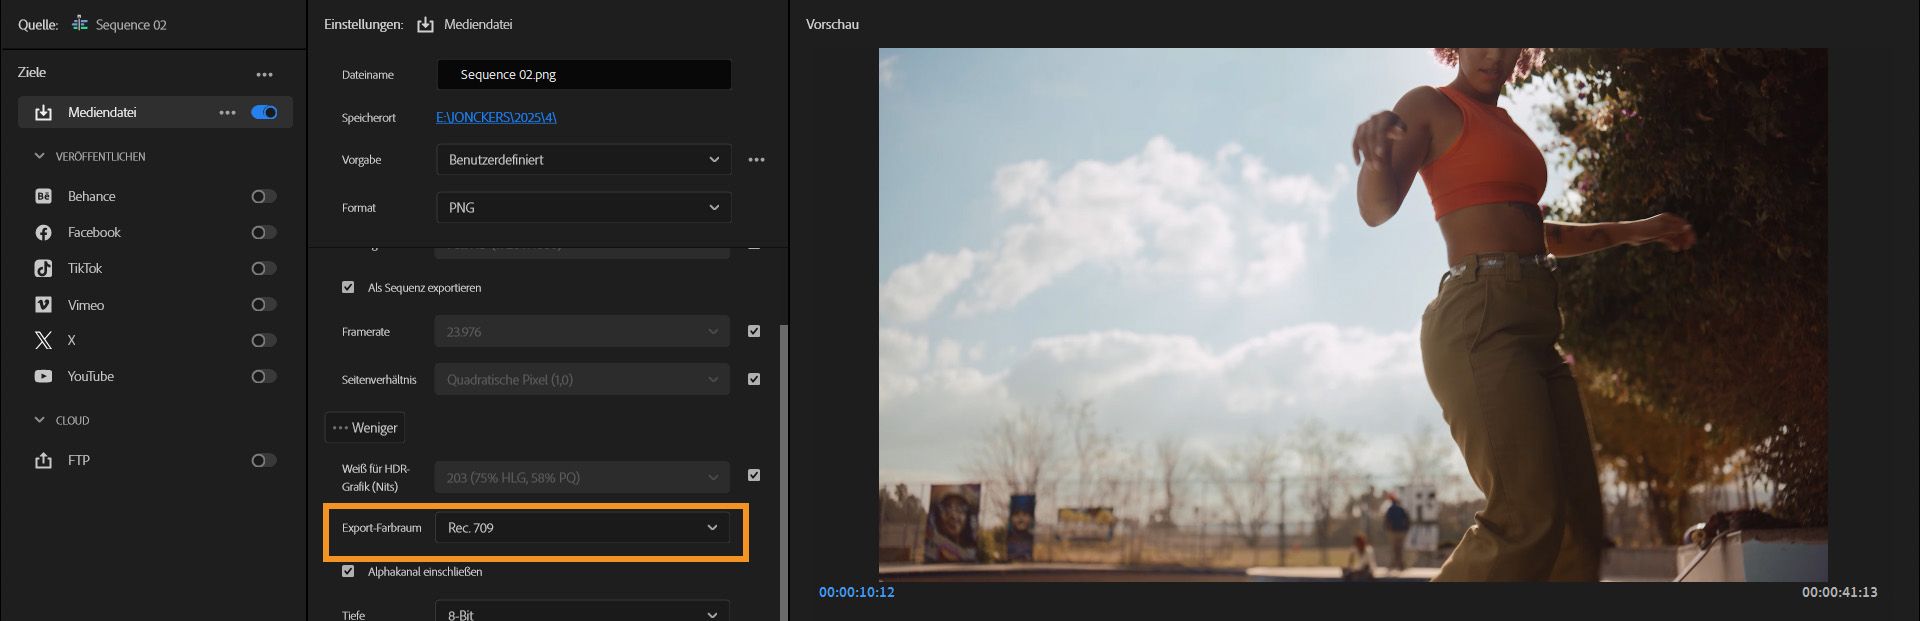Click the Vorschau panel title
Image resolution: width=1920 pixels, height=621 pixels.
(x=832, y=24)
